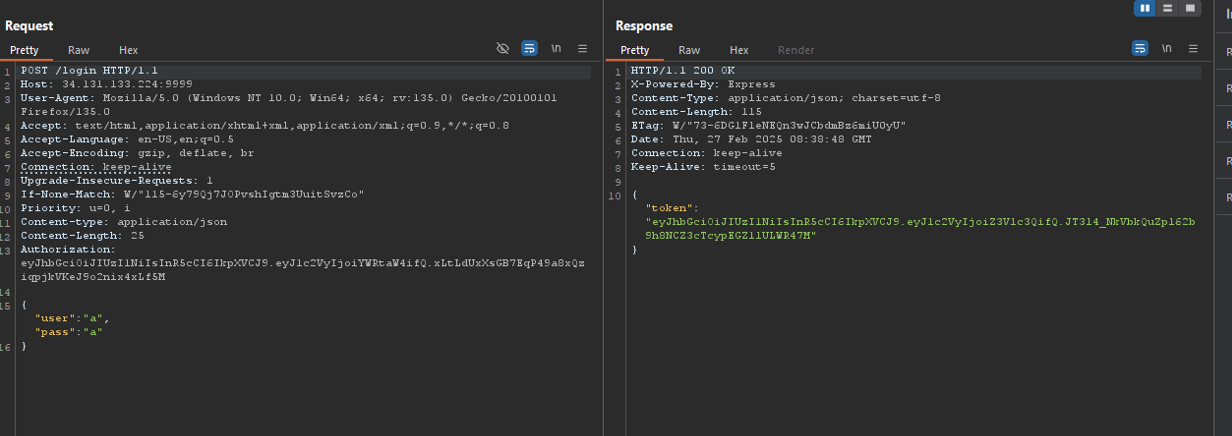
Task: Show non-printable characters in Request panel
Action: coord(556,48)
